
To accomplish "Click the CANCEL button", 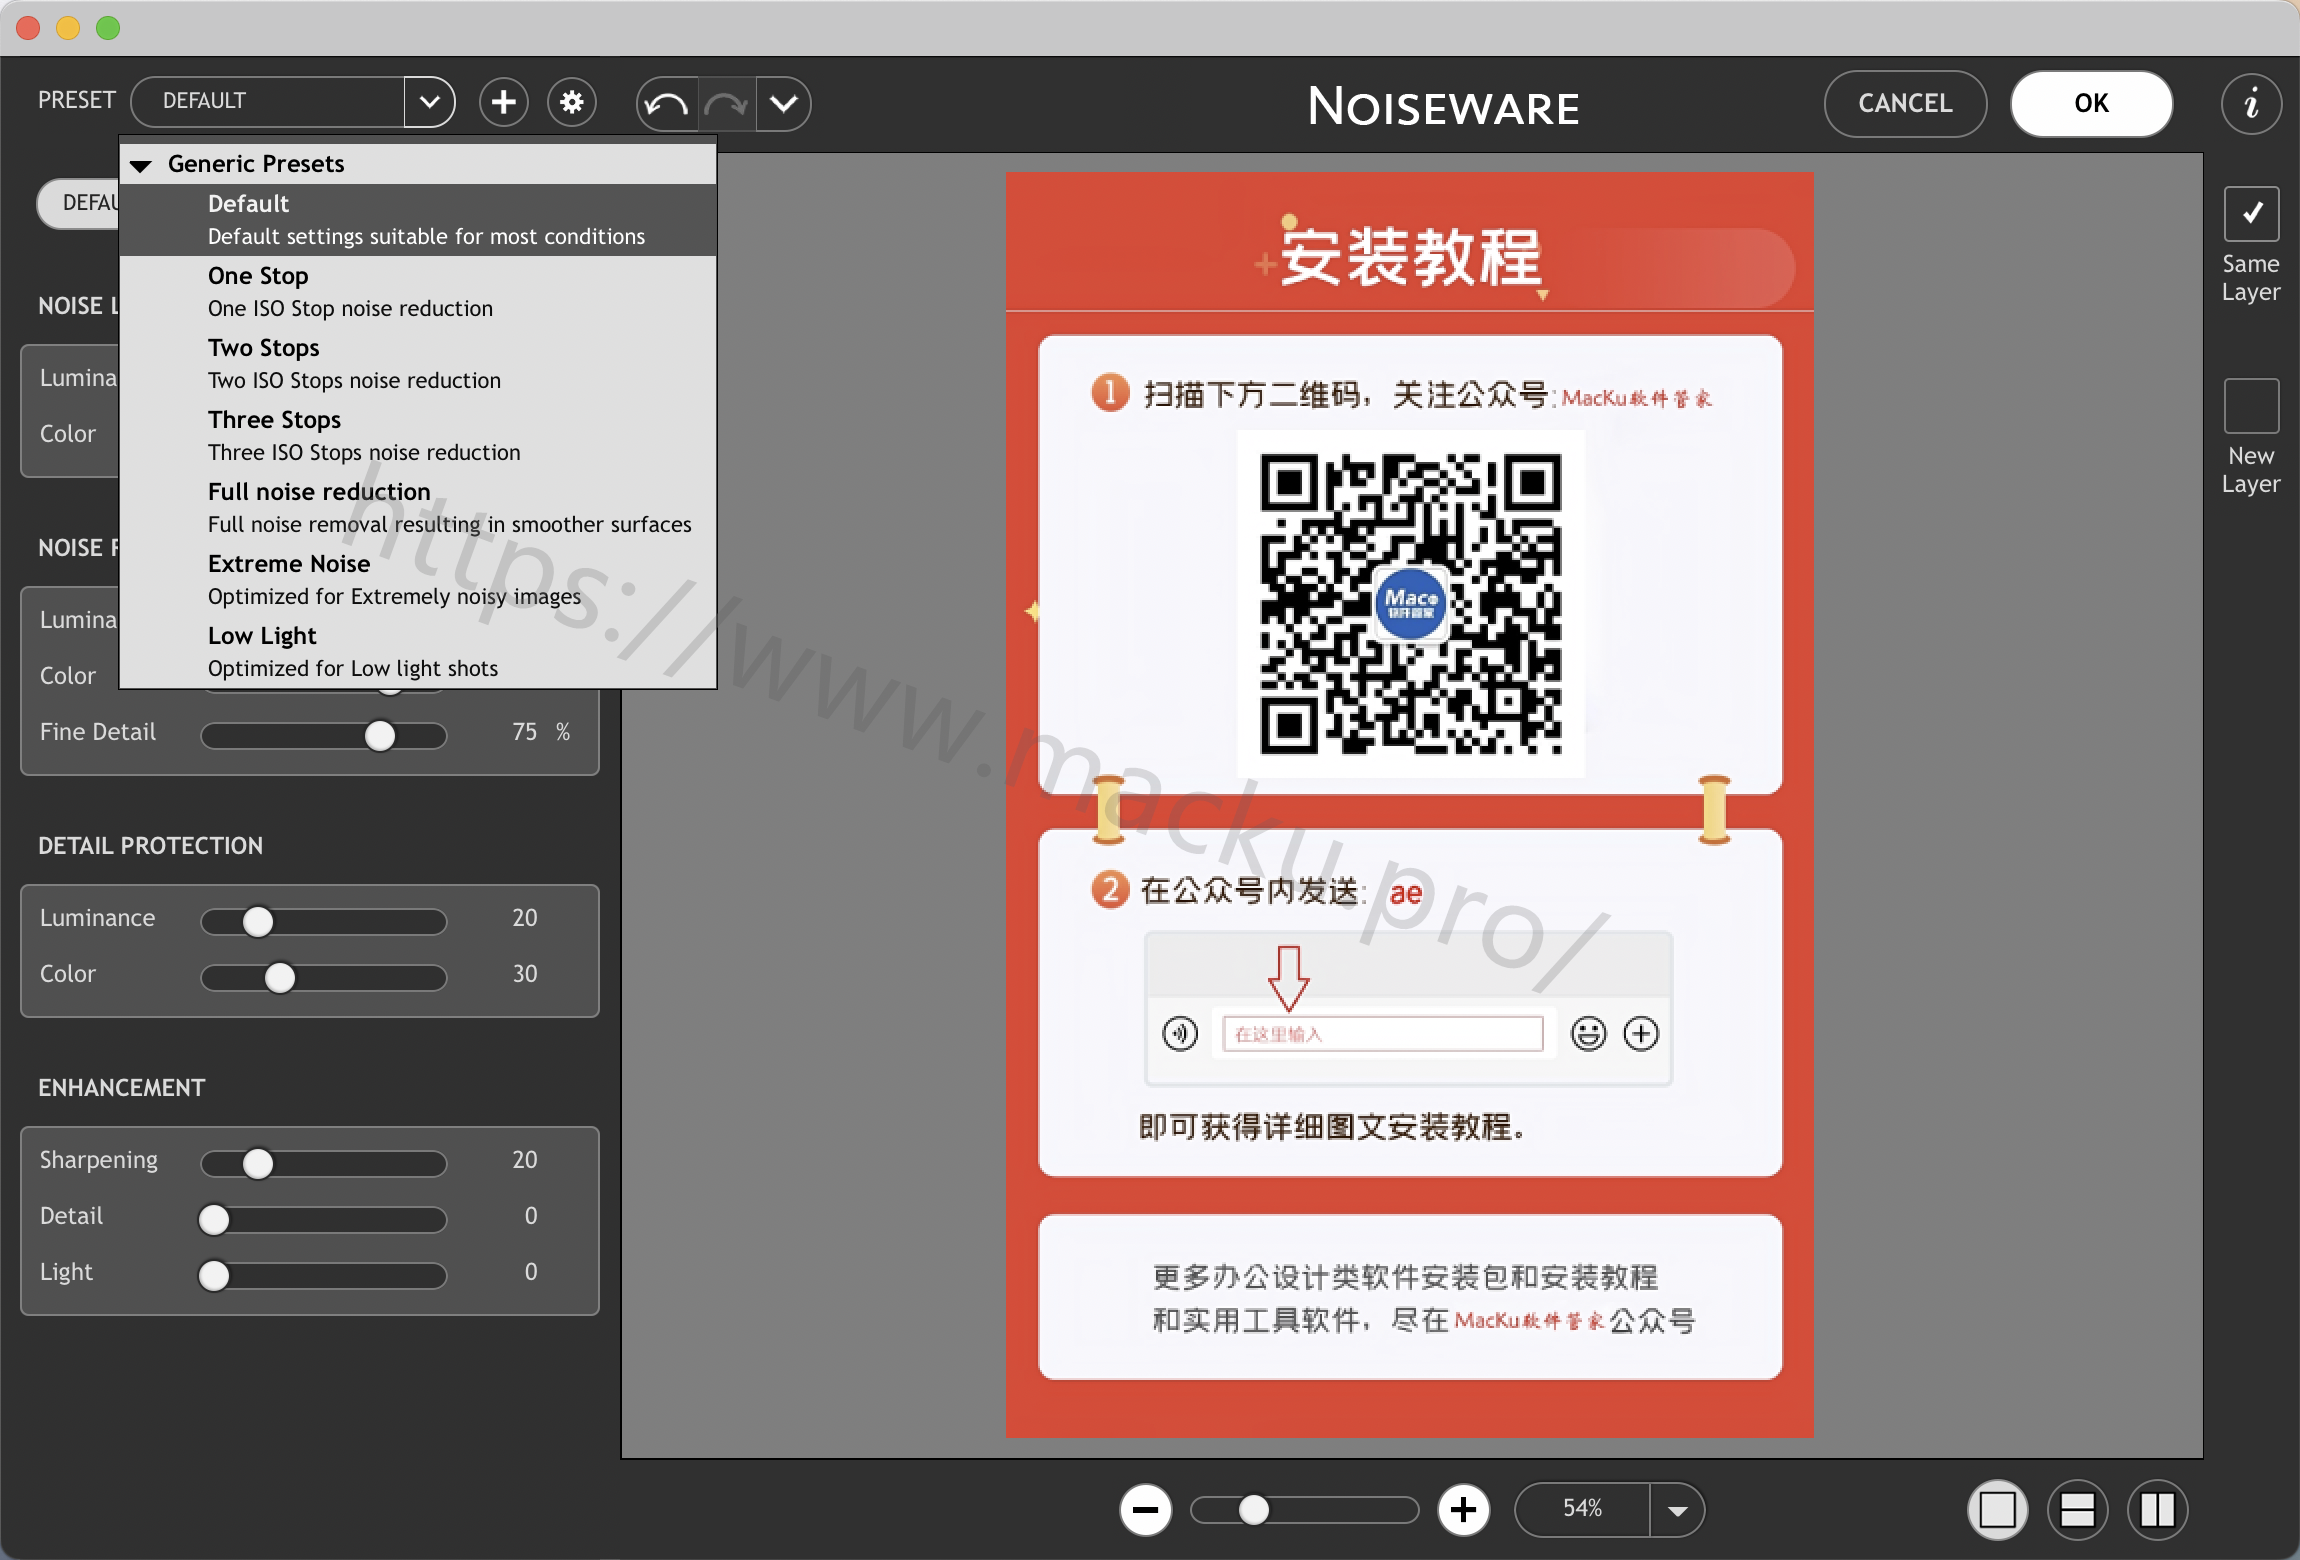I will pyautogui.click(x=1905, y=103).
